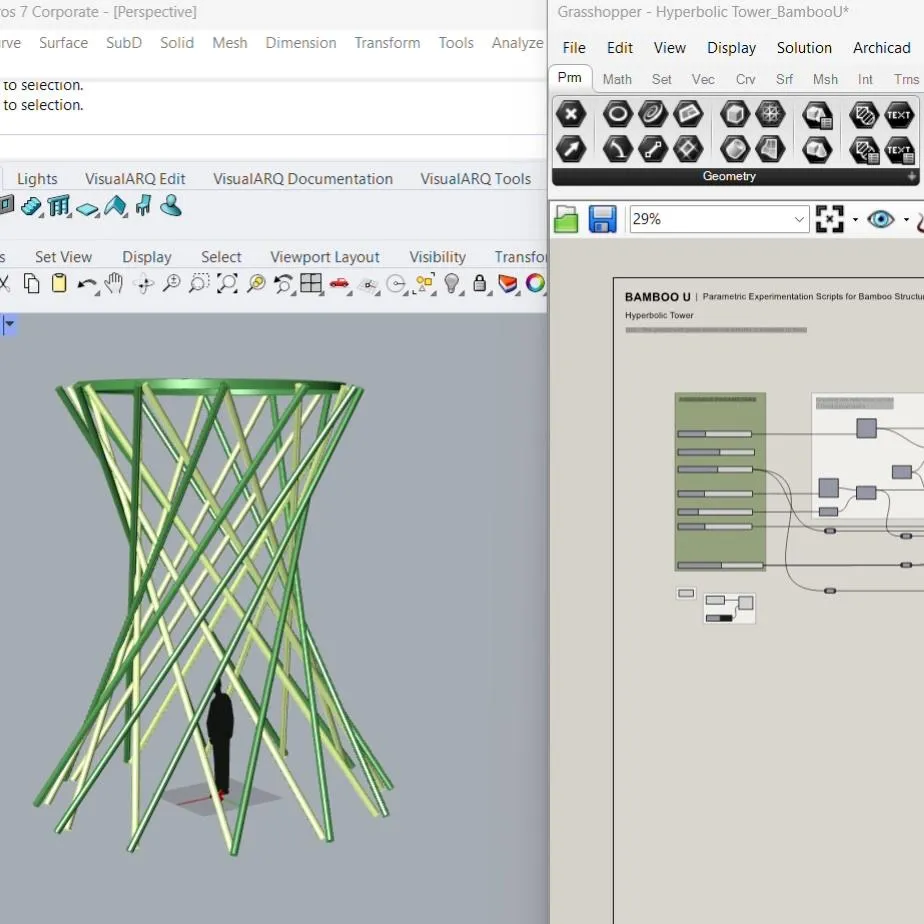
Task: Toggle Grasshopper preview eye icon
Action: coord(880,219)
